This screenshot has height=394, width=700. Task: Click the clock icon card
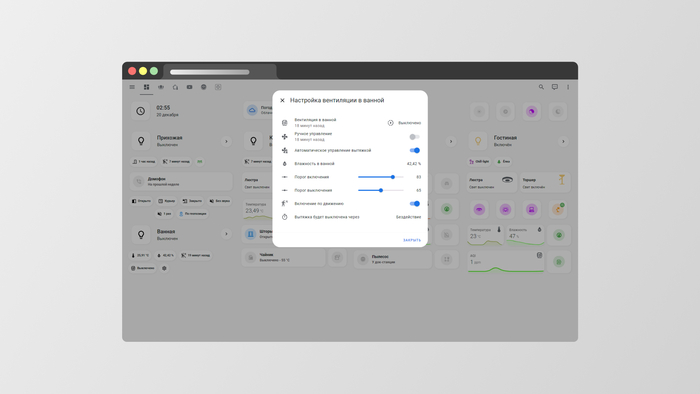click(141, 111)
